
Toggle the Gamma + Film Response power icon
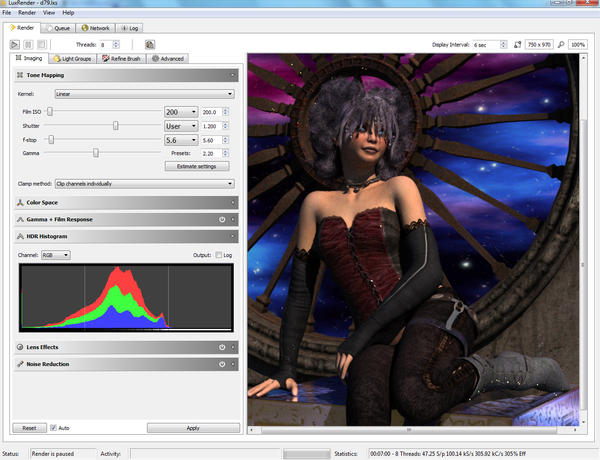point(221,219)
